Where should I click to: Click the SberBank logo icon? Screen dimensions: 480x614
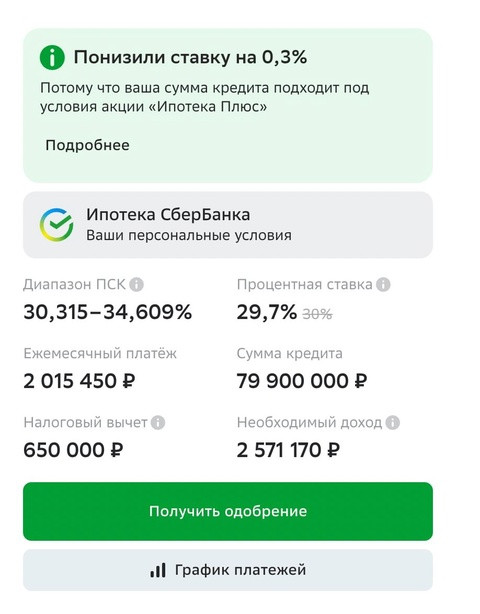[x=56, y=225]
